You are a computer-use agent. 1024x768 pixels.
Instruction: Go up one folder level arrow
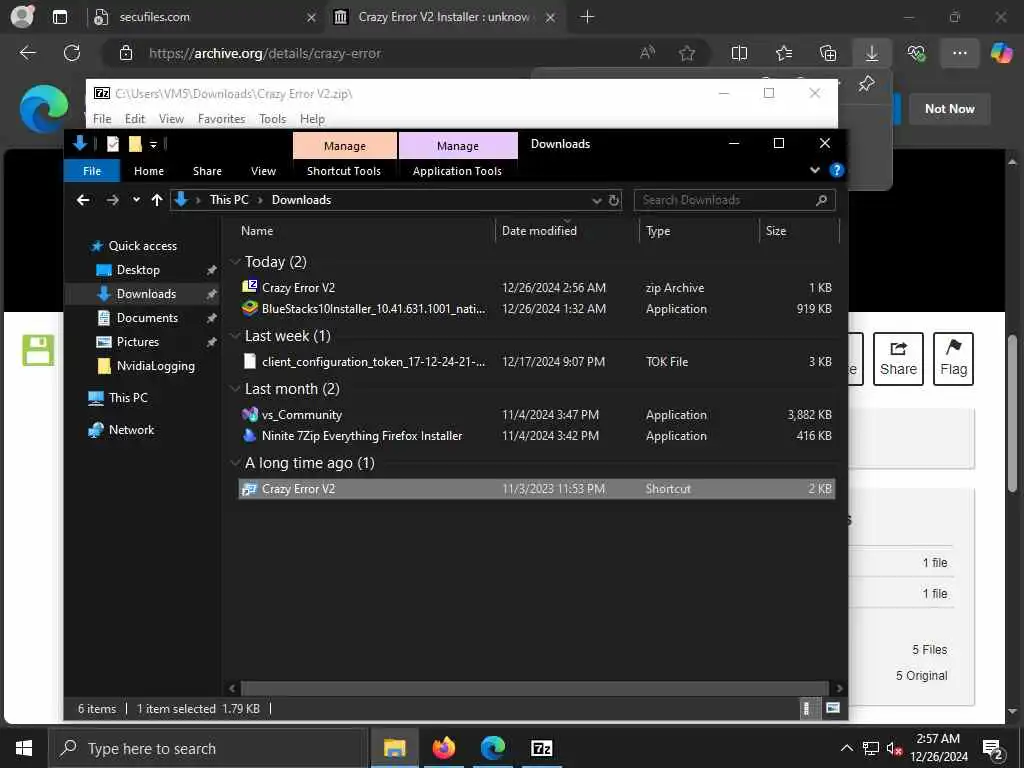click(157, 200)
